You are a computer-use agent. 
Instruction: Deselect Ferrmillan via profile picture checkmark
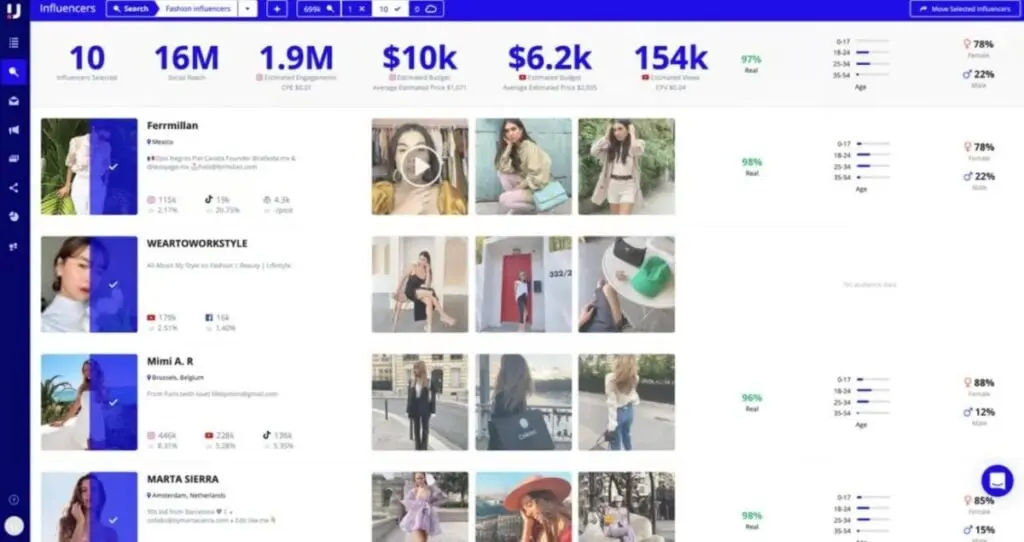[x=114, y=167]
